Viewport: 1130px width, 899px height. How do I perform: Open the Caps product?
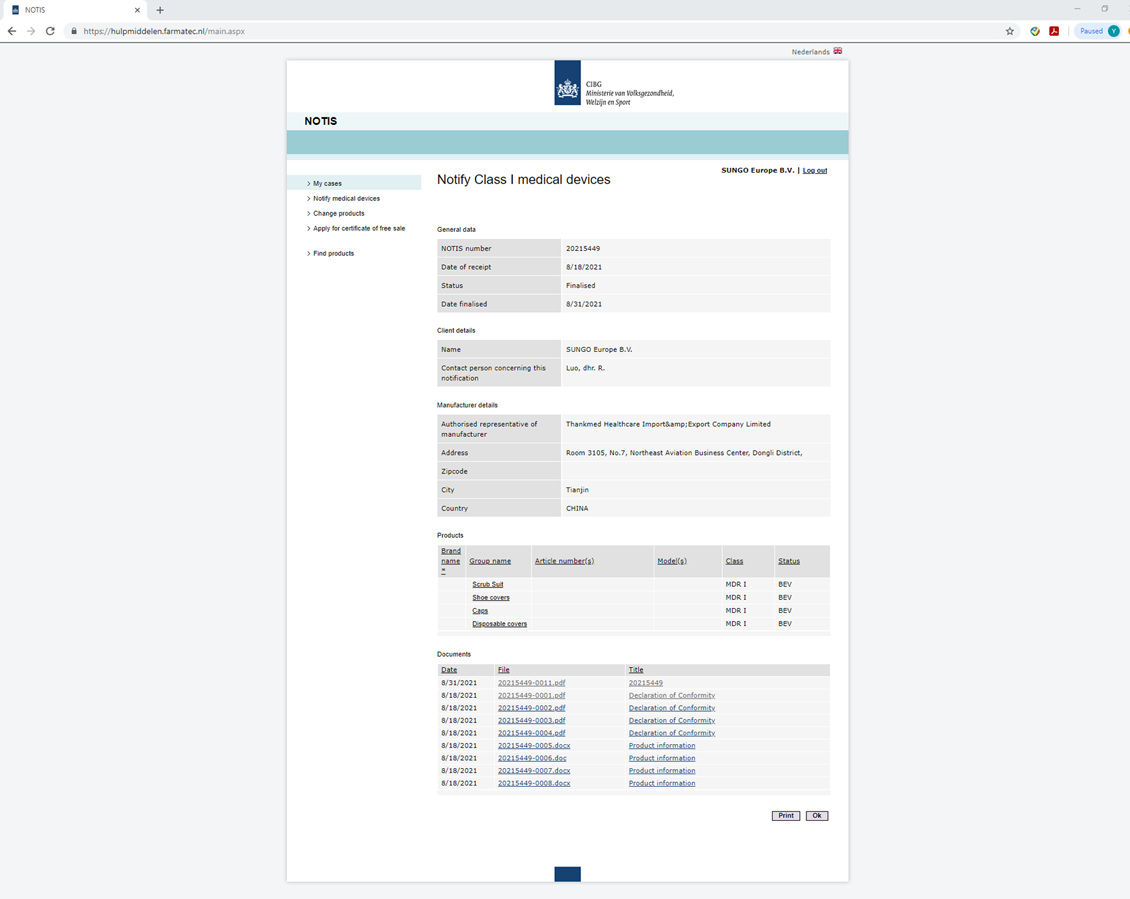(480, 611)
